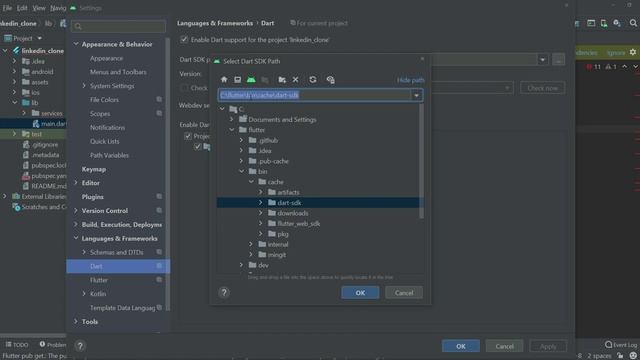Toggle show hidden files icon
The height and width of the screenshot is (360, 640).
click(331, 80)
